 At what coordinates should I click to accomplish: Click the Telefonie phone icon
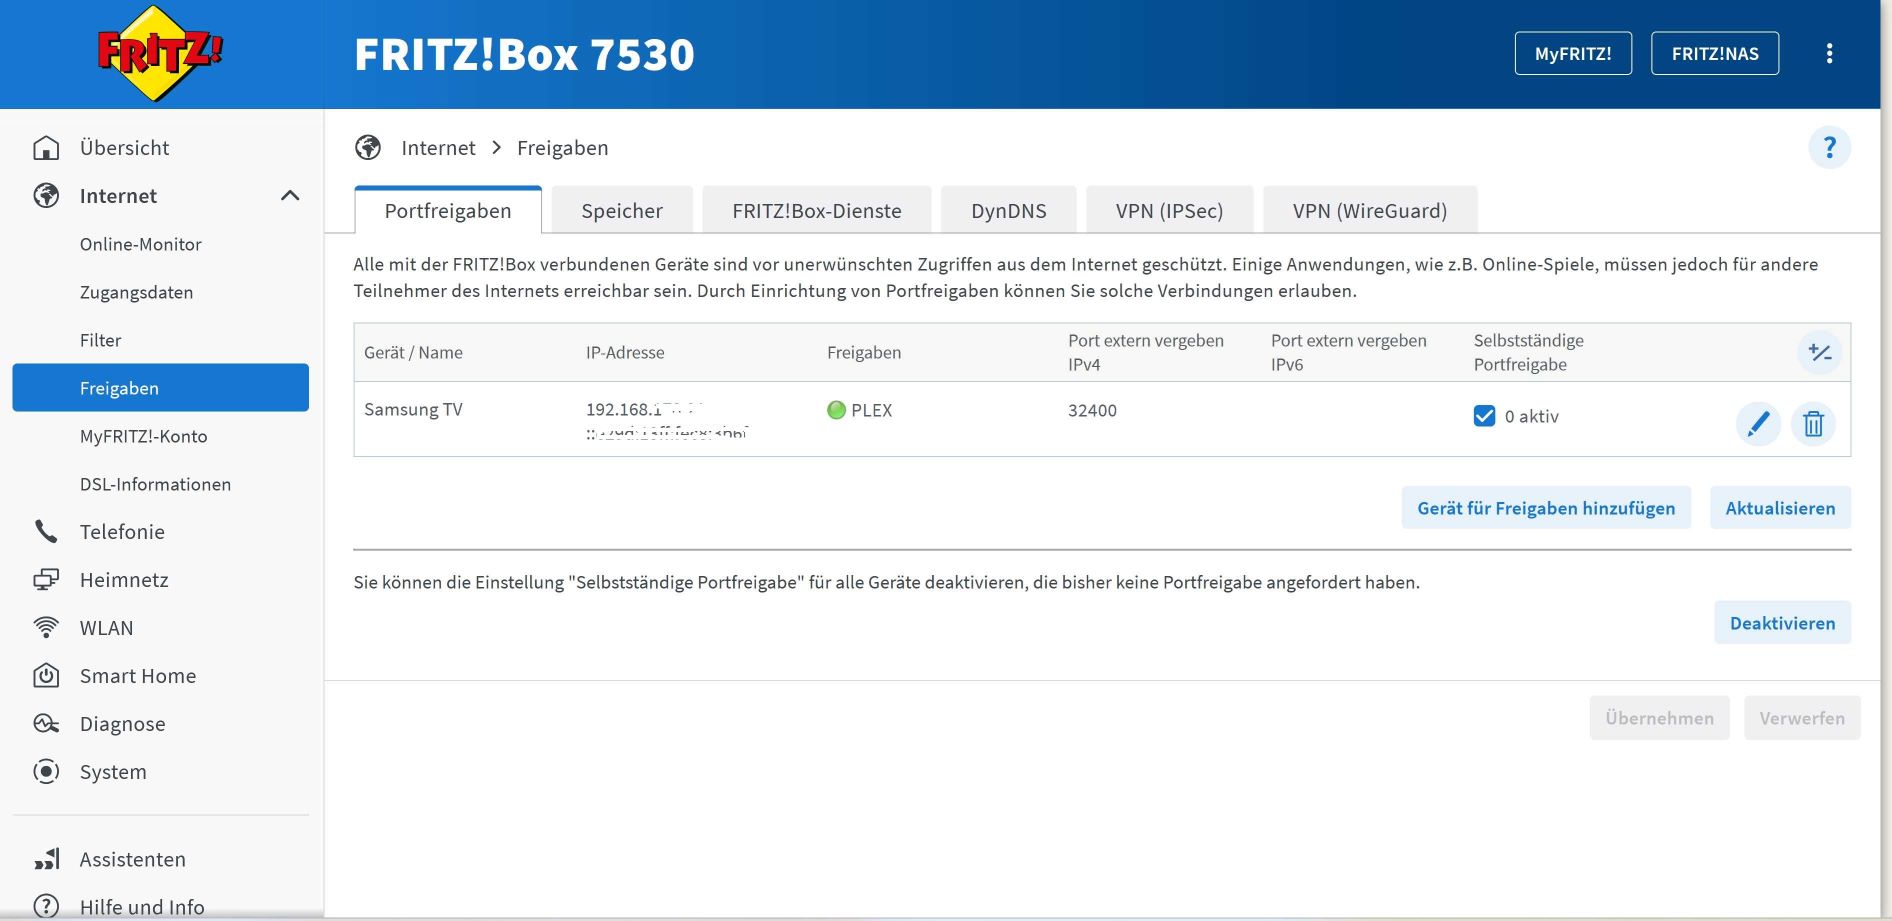click(46, 532)
